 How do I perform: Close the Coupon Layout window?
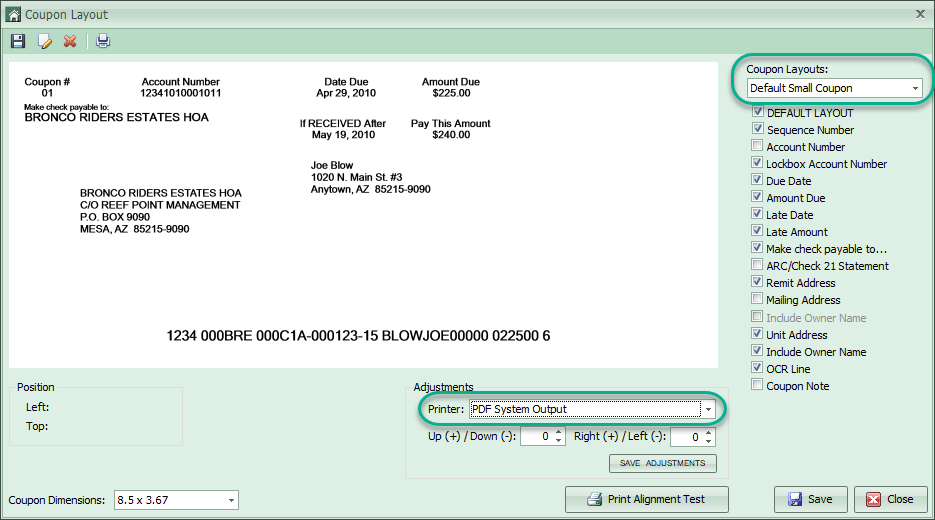click(920, 14)
